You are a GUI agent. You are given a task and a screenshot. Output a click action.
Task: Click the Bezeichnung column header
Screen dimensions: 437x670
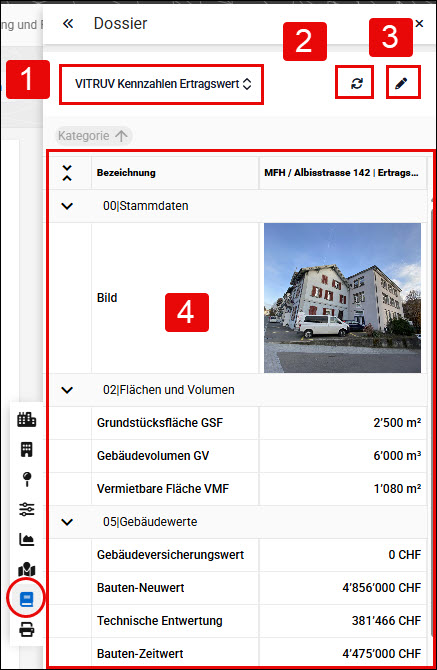[x=126, y=173]
